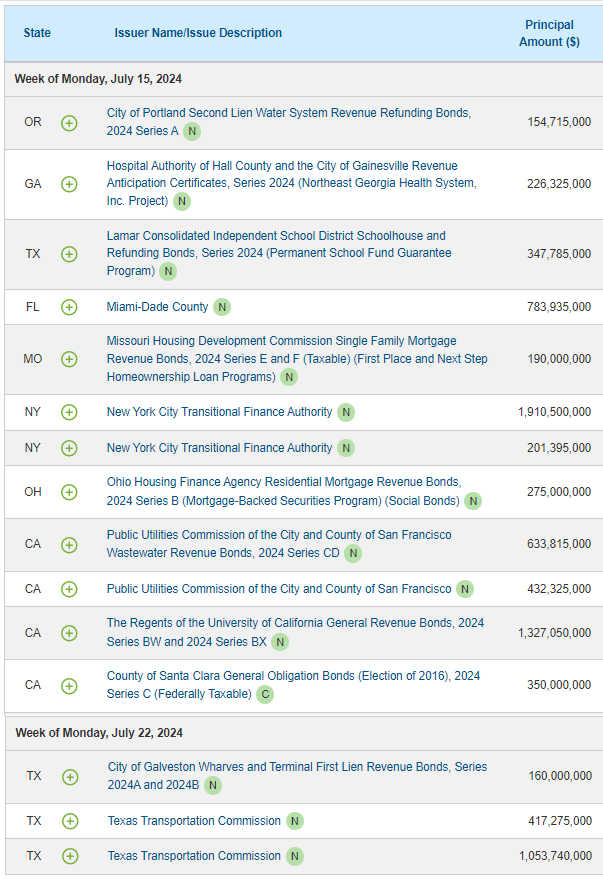The height and width of the screenshot is (879, 603).
Task: Expand the County of Santa Clara row
Action: (x=69, y=686)
